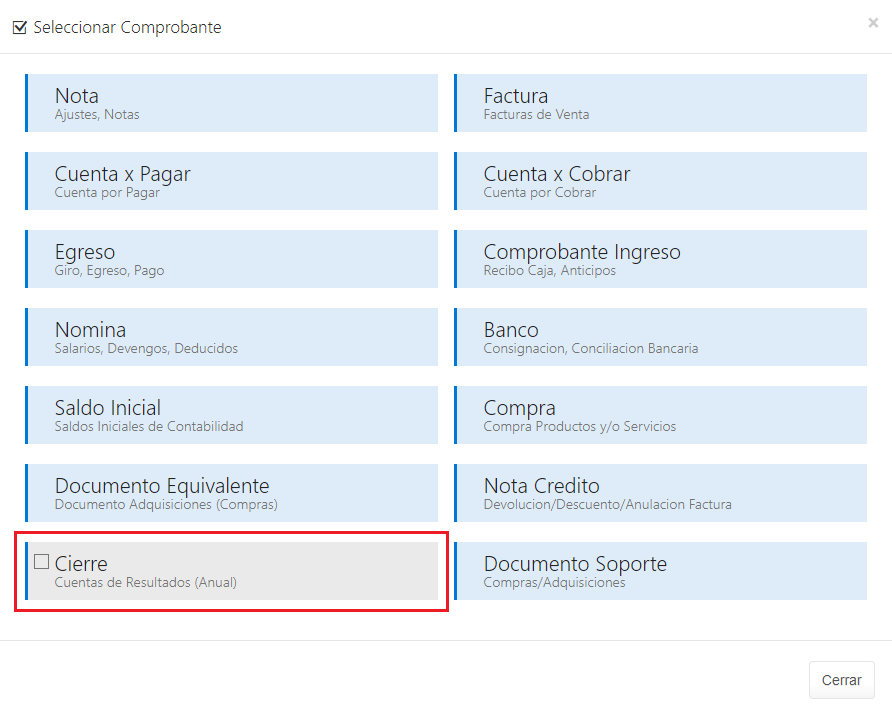The width and height of the screenshot is (892, 713).
Task: Click 'Cuentas de Resultados (Anual)' subtitle
Action: click(146, 583)
